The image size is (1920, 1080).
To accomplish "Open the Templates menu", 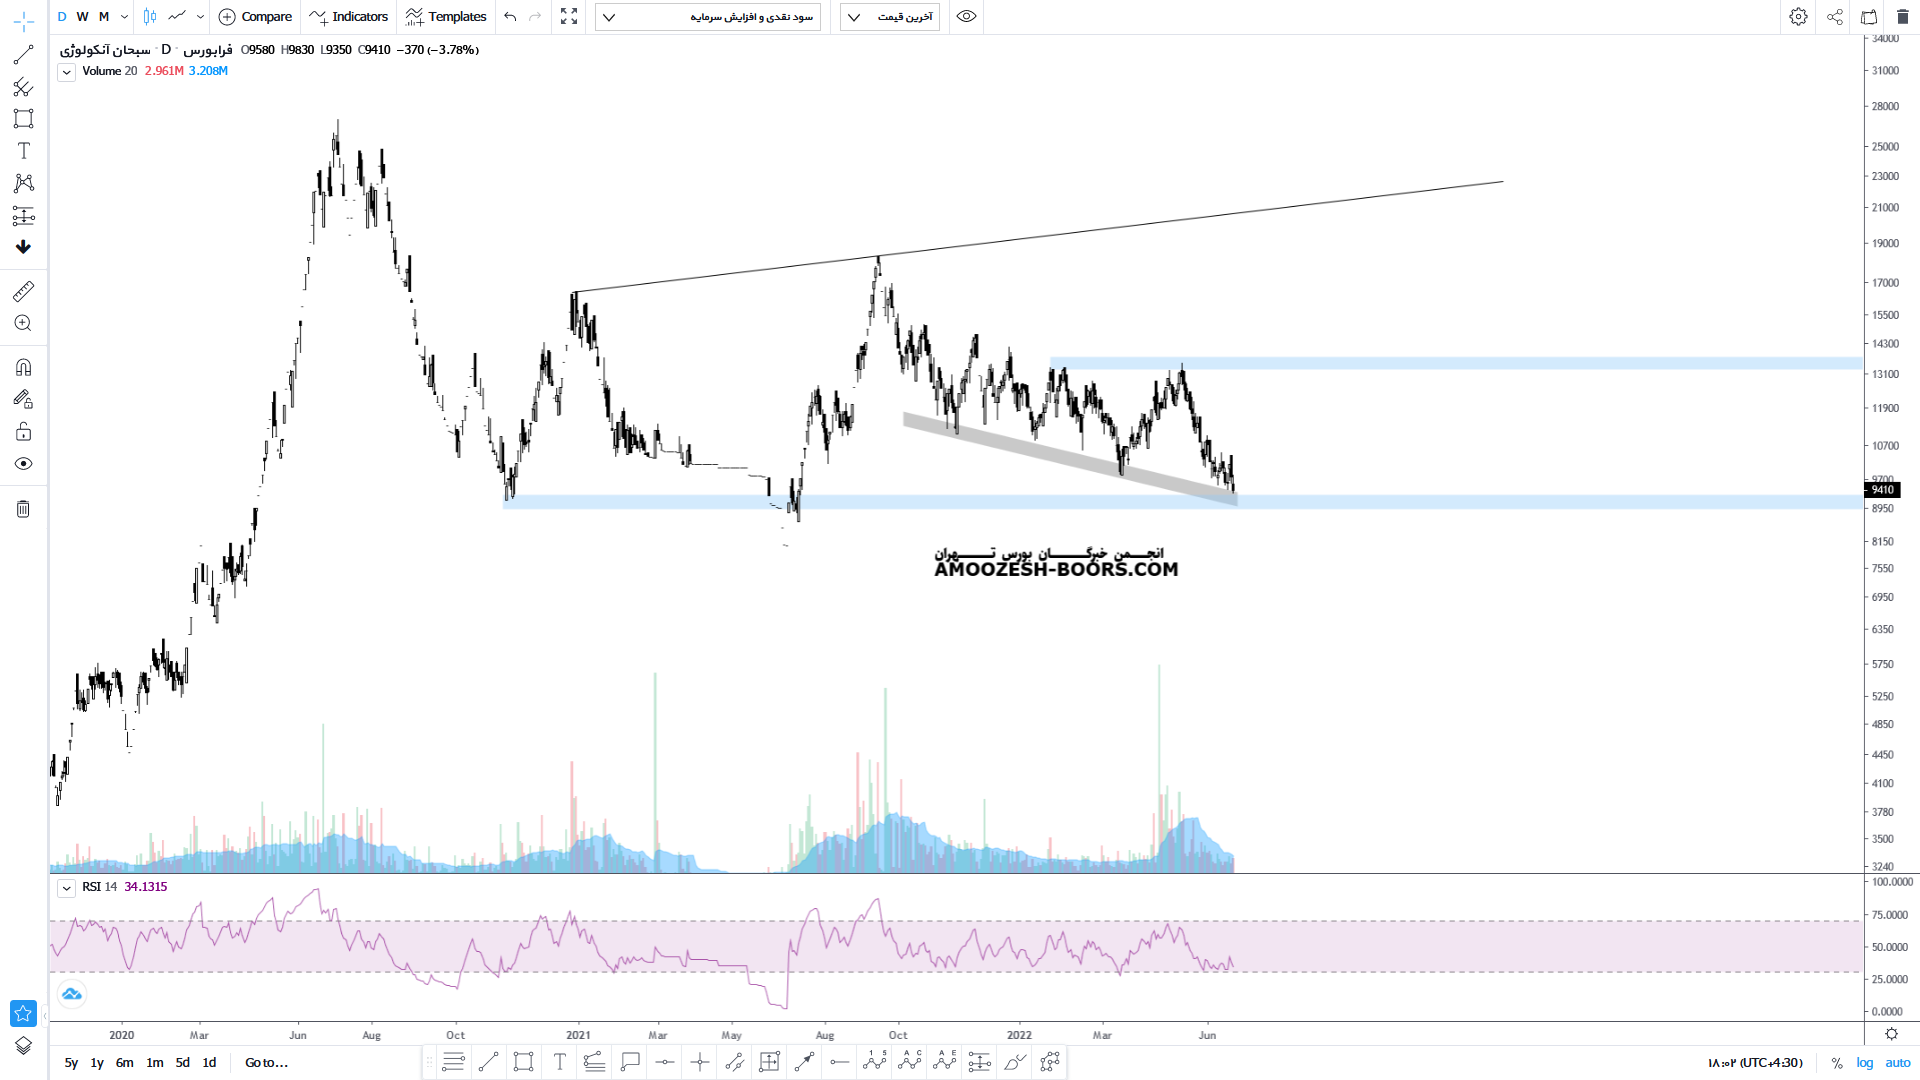I will (446, 16).
